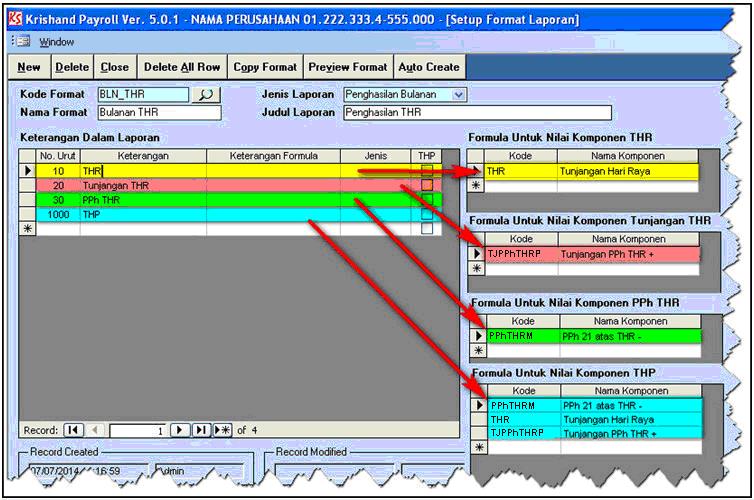Image resolution: width=754 pixels, height=500 pixels.
Task: Click the Keterangan Formula column header
Action: point(274,156)
